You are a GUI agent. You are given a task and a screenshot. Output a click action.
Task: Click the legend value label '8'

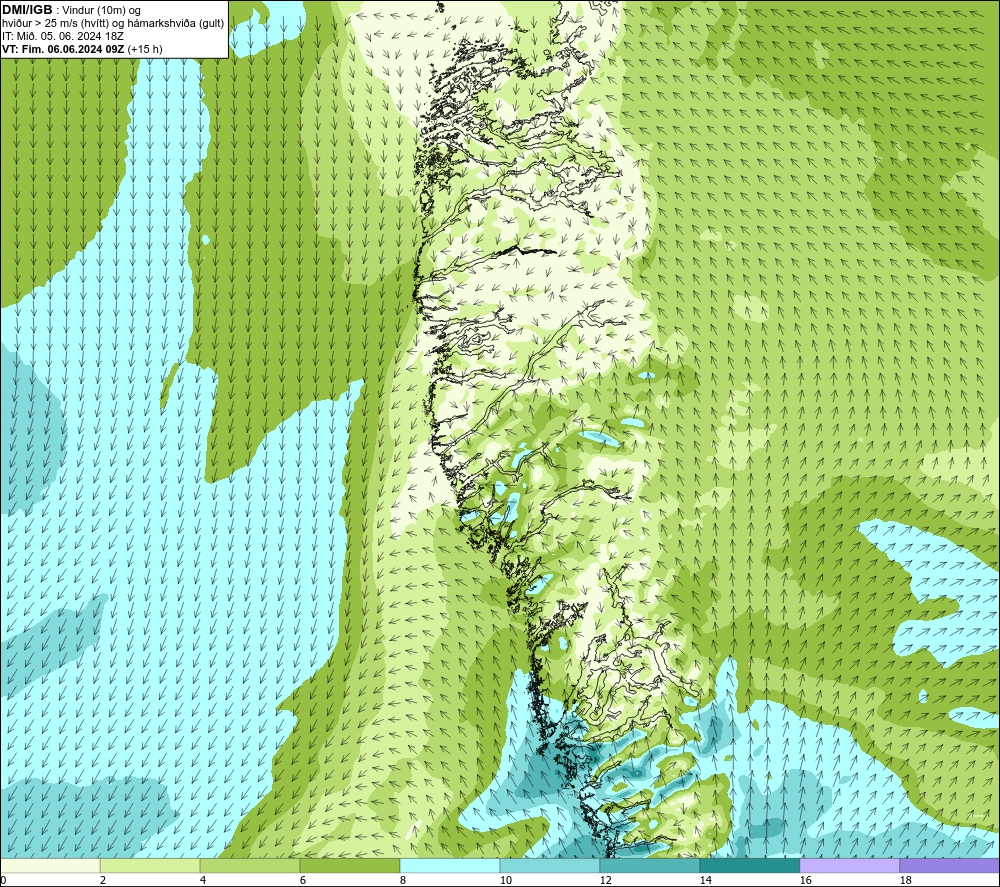pyautogui.click(x=403, y=880)
